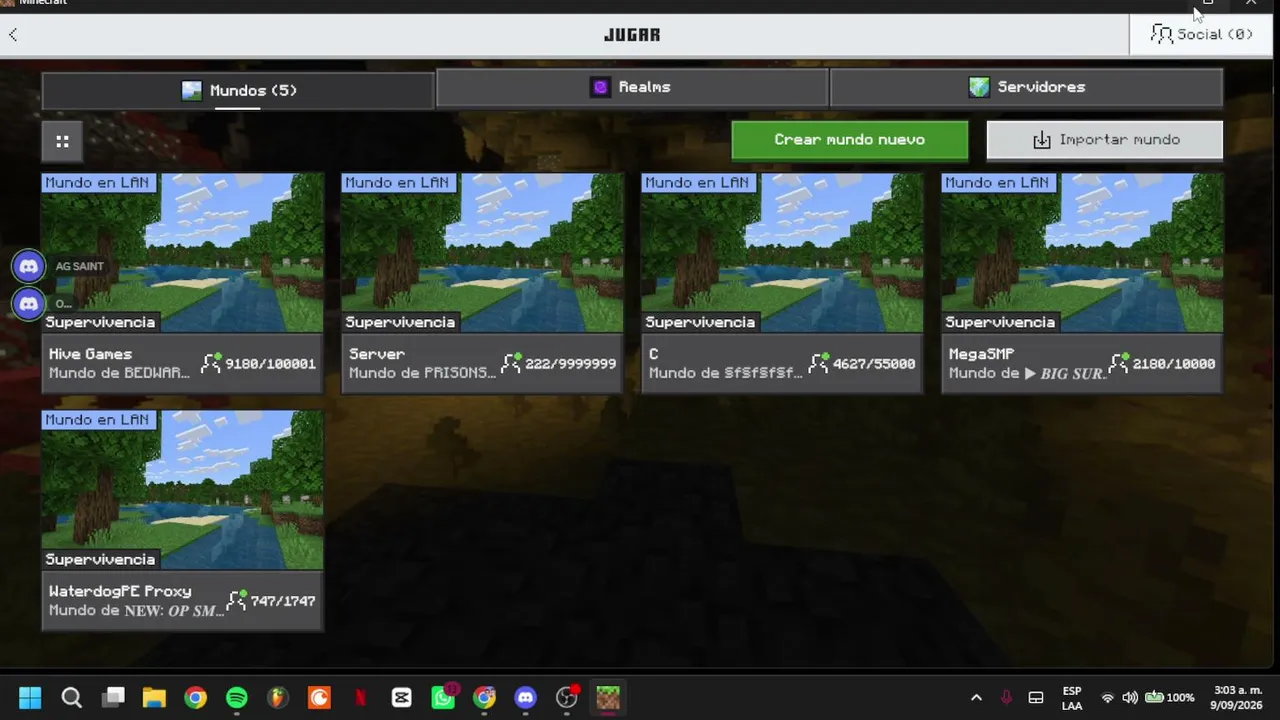Toggle the grid view layout icon
The height and width of the screenshot is (720, 1280).
click(62, 142)
